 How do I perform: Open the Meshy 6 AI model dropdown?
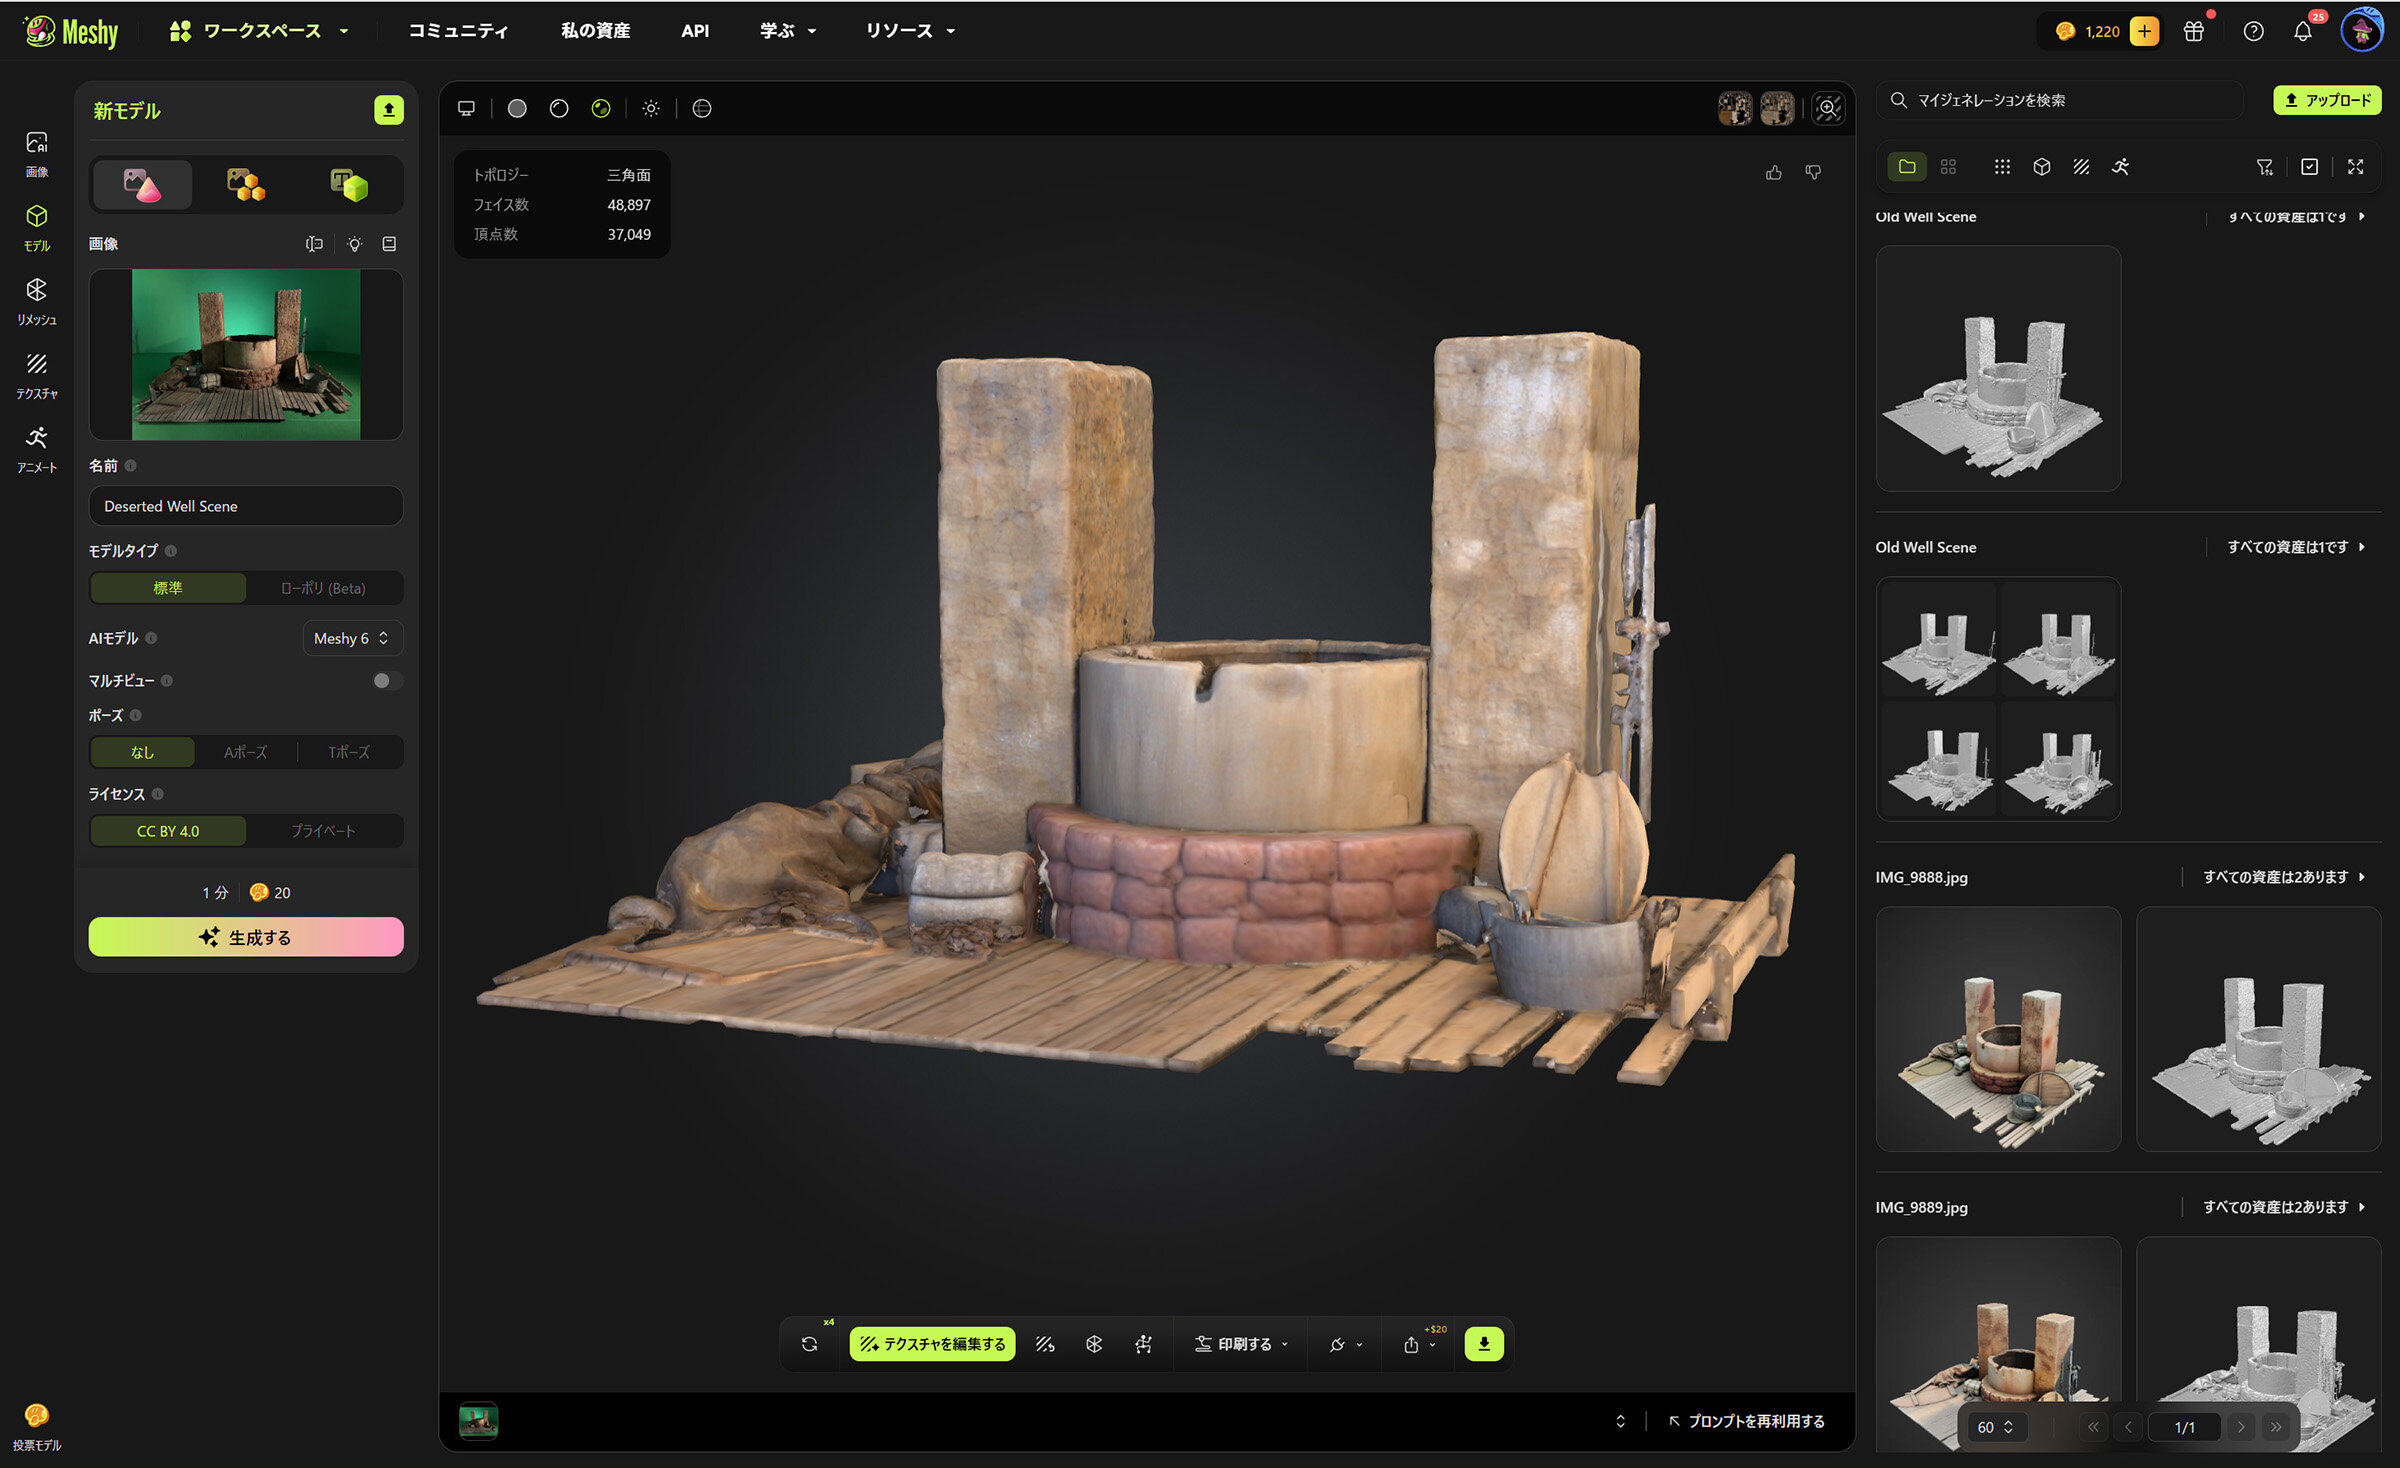pos(351,638)
